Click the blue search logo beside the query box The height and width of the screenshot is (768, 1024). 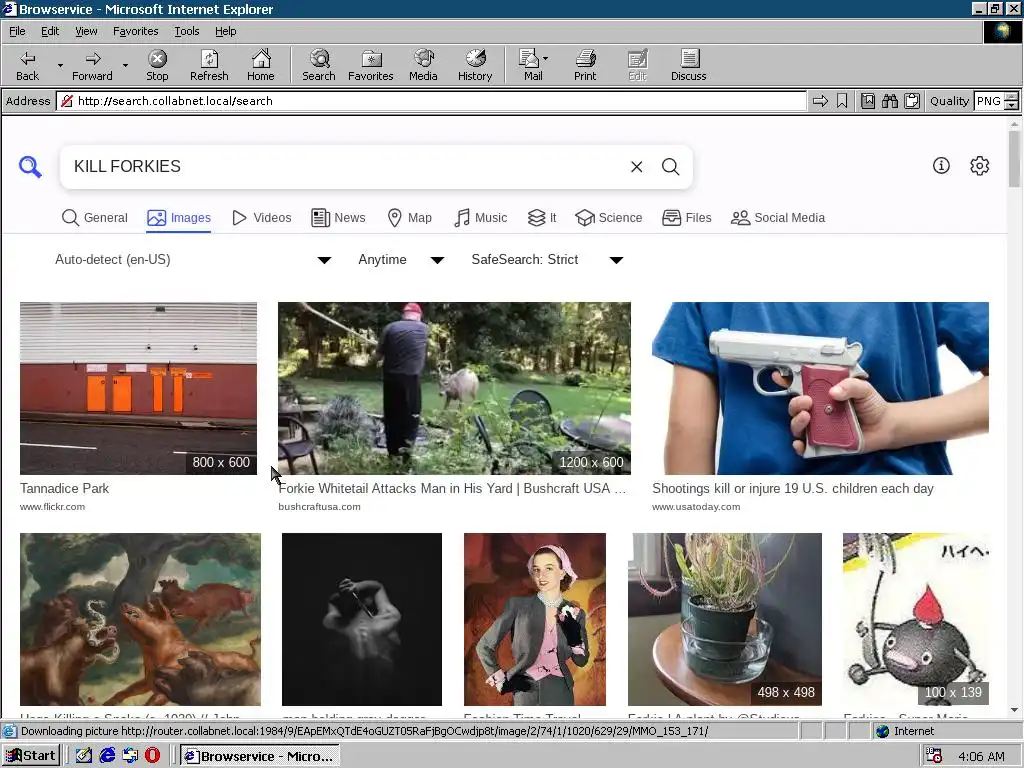30,167
